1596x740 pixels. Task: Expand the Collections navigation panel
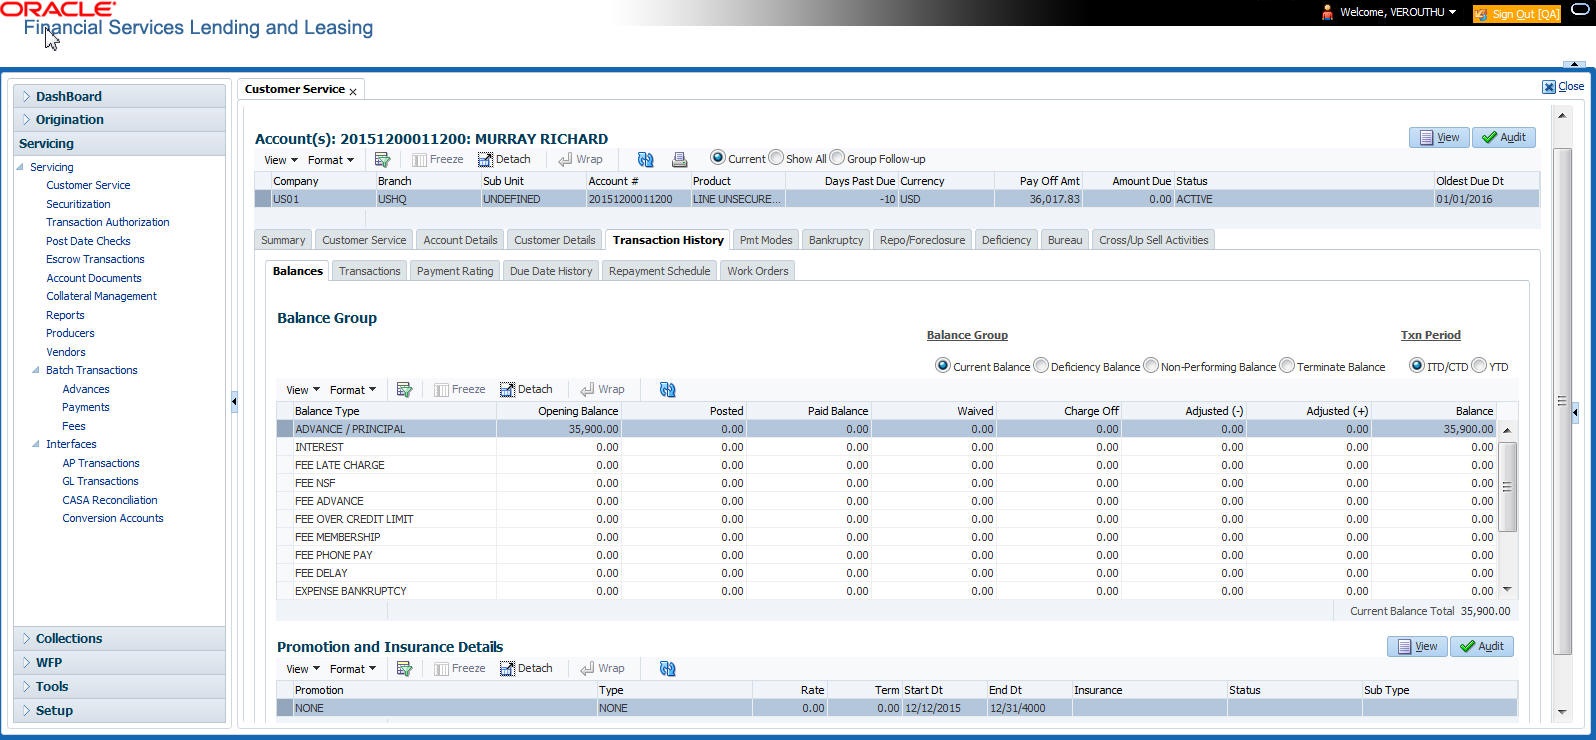[119, 638]
